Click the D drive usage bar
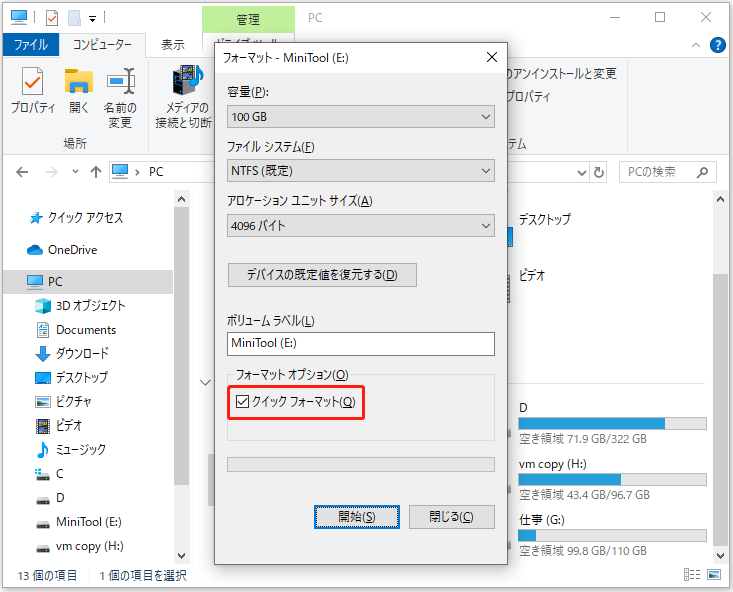 (x=612, y=424)
